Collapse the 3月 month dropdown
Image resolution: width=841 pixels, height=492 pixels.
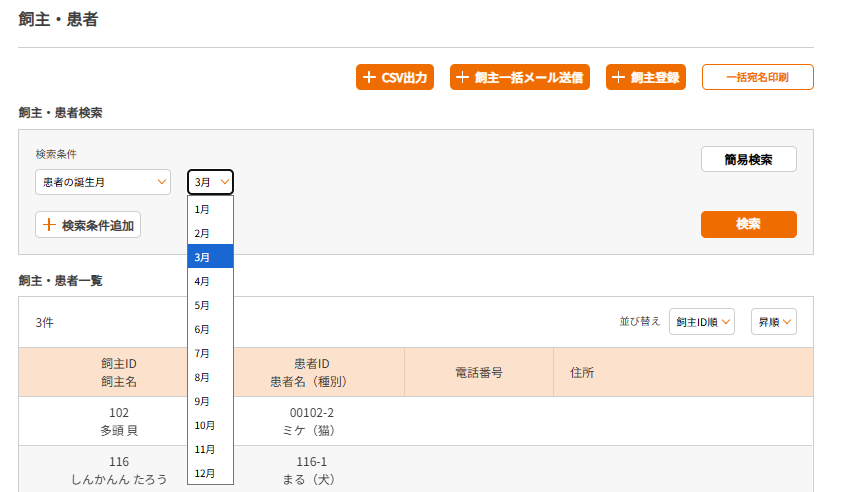pyautogui.click(x=210, y=182)
